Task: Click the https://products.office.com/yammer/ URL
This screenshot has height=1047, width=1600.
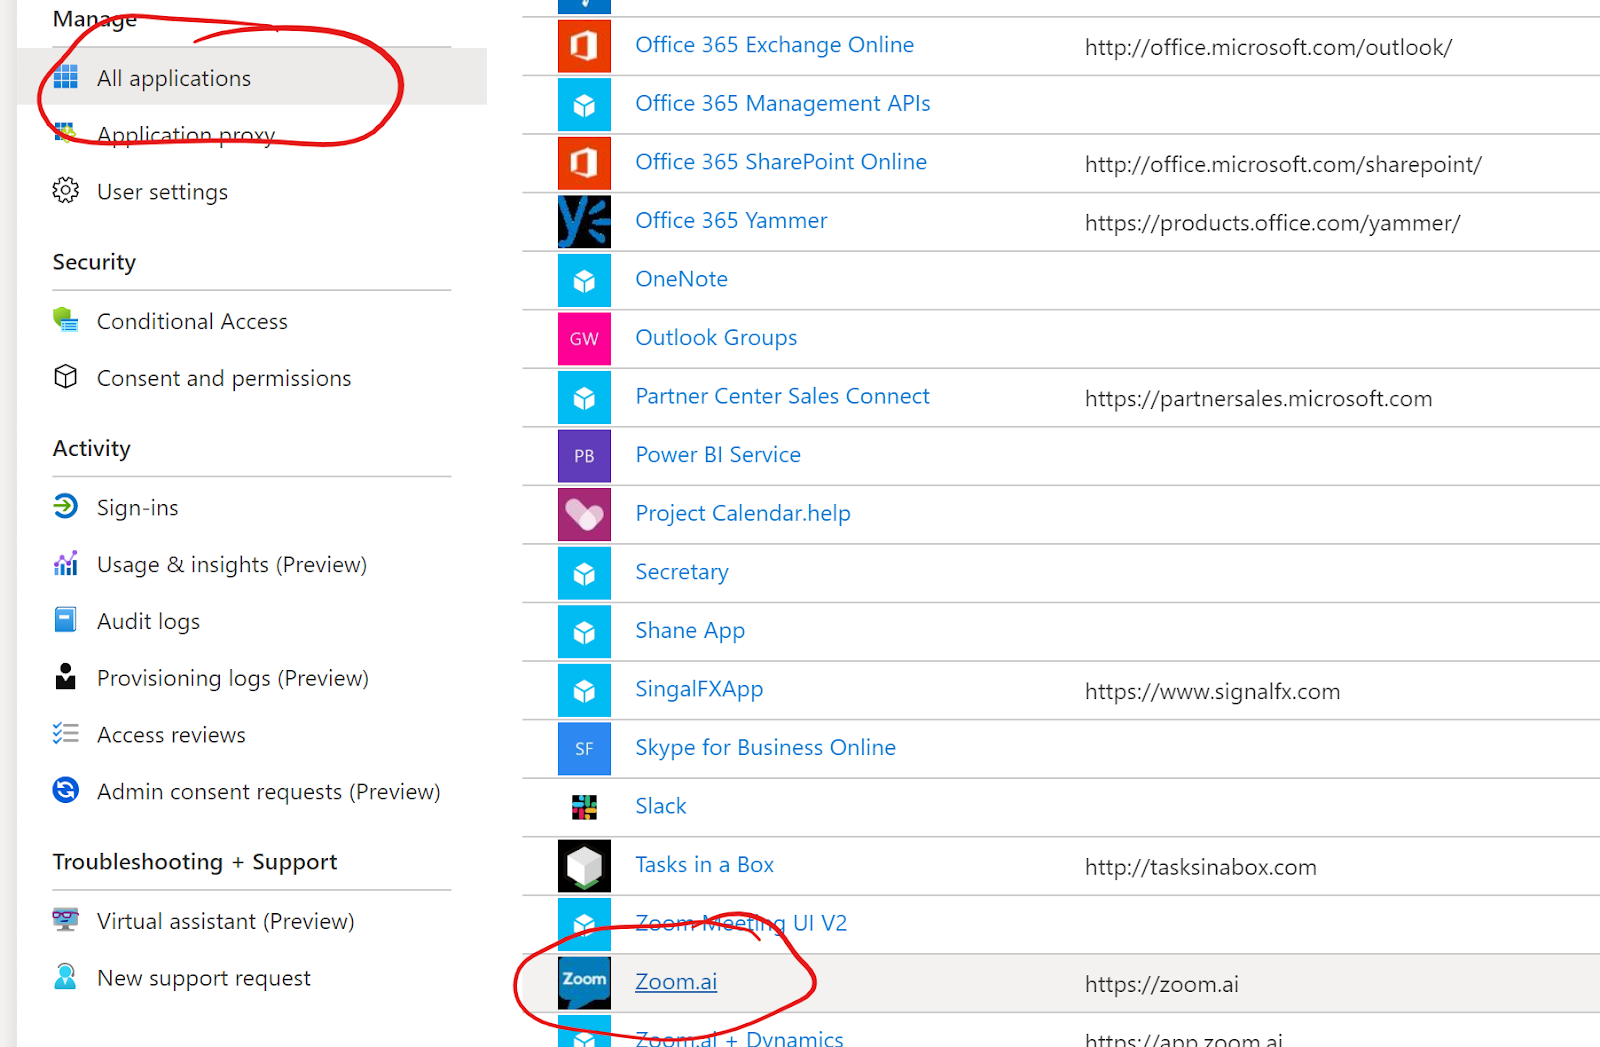Action: click(x=1272, y=223)
